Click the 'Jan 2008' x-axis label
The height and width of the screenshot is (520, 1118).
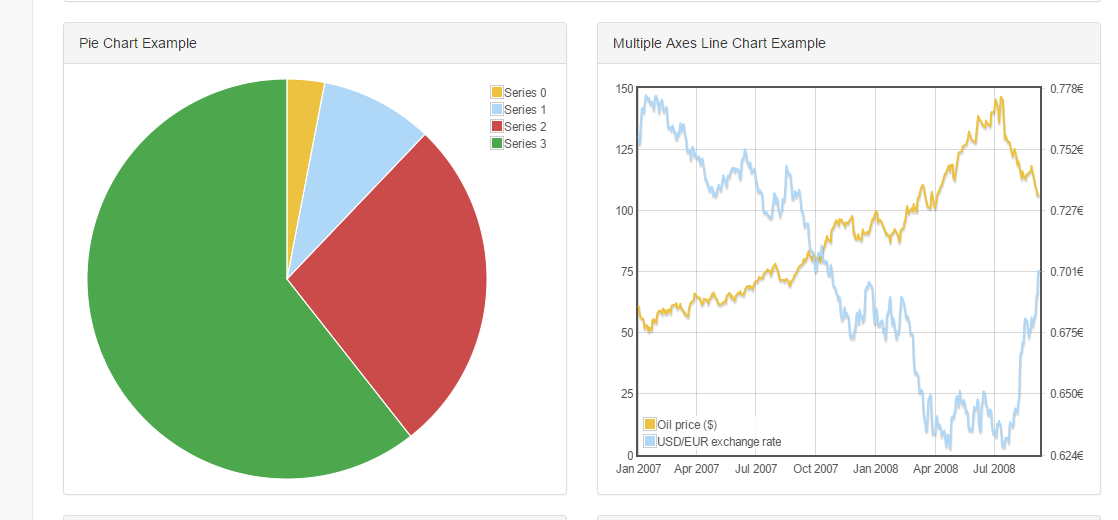[876, 469]
